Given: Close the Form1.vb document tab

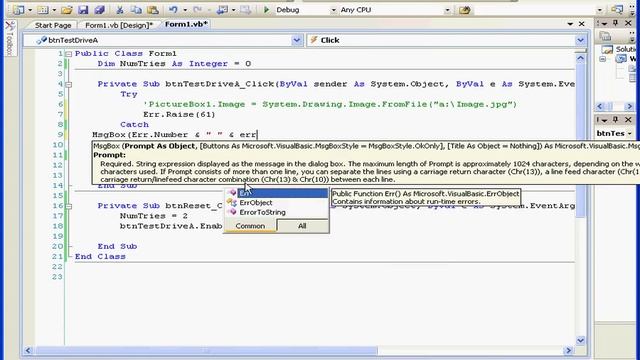Looking at the screenshot, I should point(582,24).
